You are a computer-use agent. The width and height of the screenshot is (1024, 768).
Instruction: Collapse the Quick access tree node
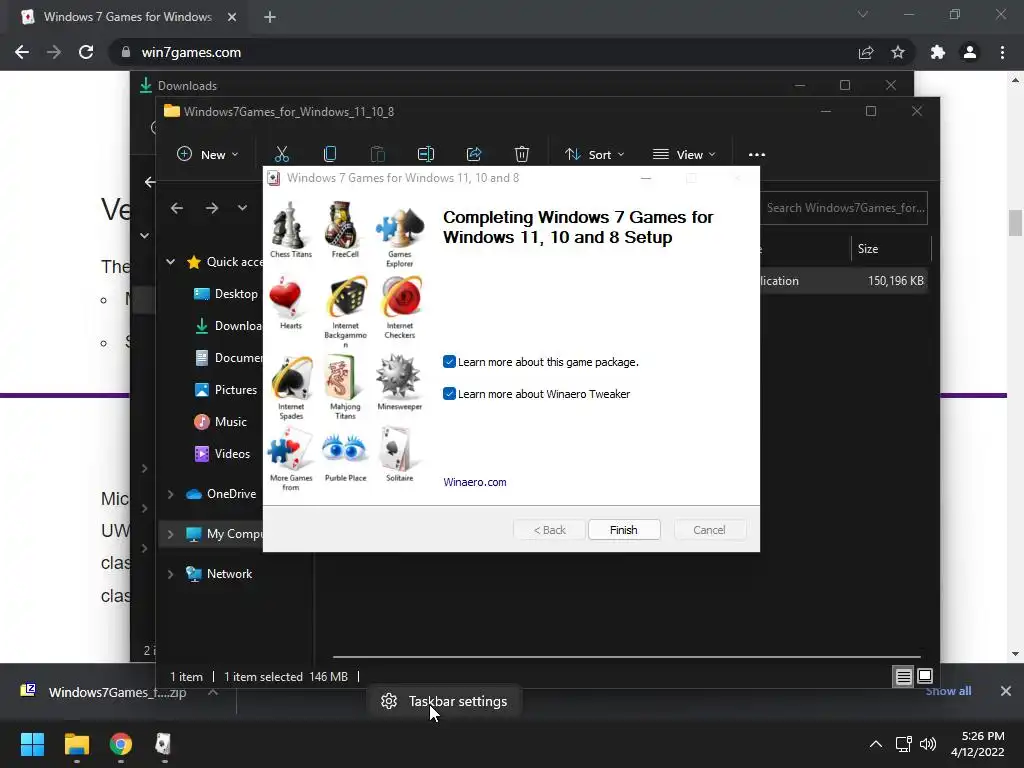click(x=170, y=262)
